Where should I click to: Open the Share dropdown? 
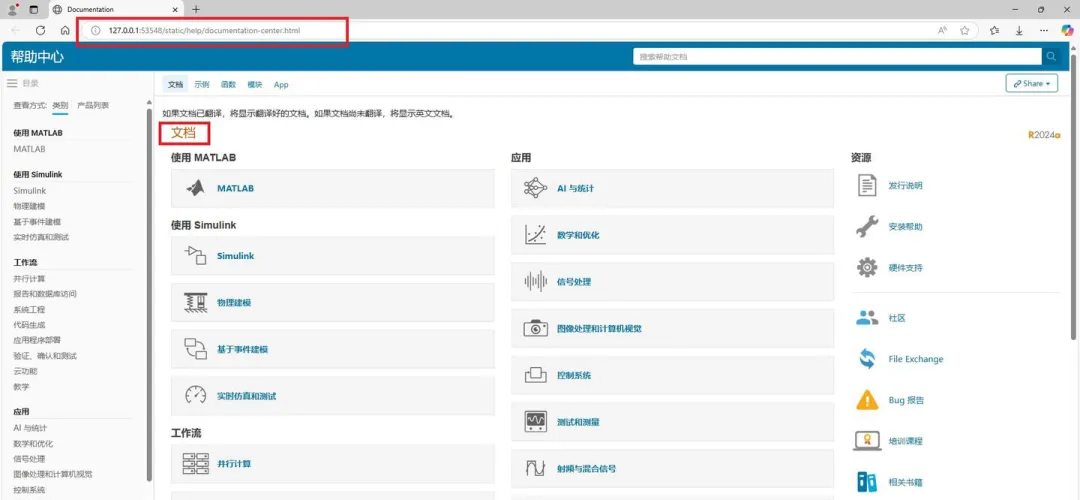point(1031,83)
